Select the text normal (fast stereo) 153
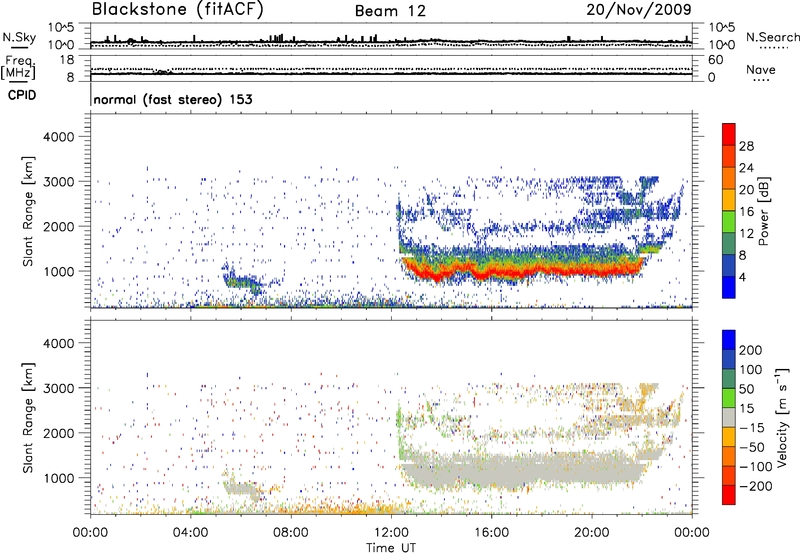 tap(173, 100)
